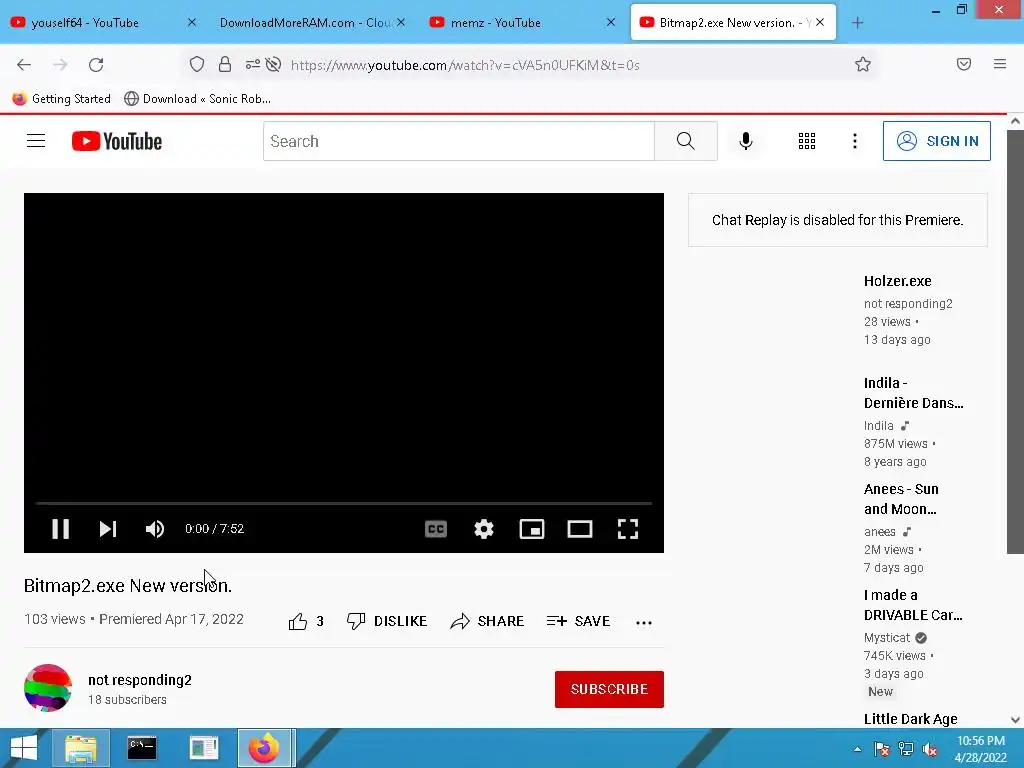
Task: Open Anees - Sun and Moon suggestion
Action: [x=901, y=499]
